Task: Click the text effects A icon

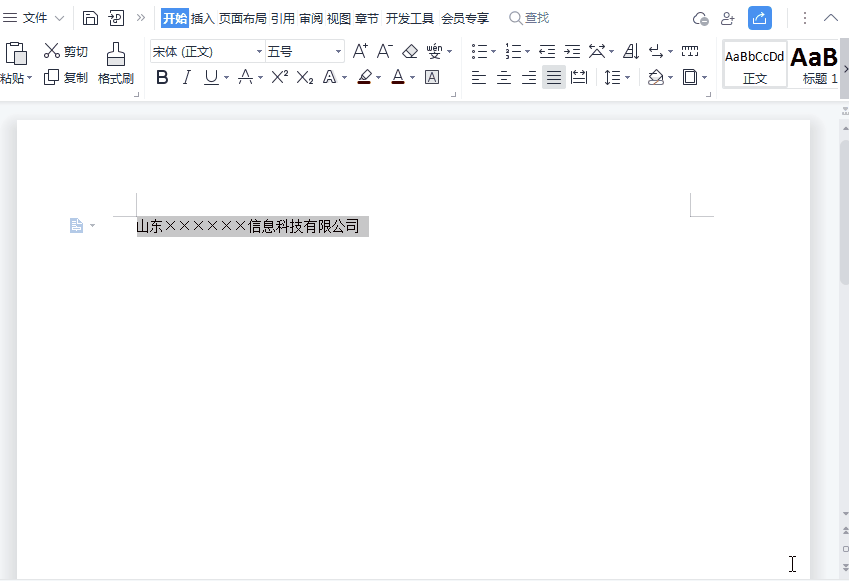Action: (329, 77)
